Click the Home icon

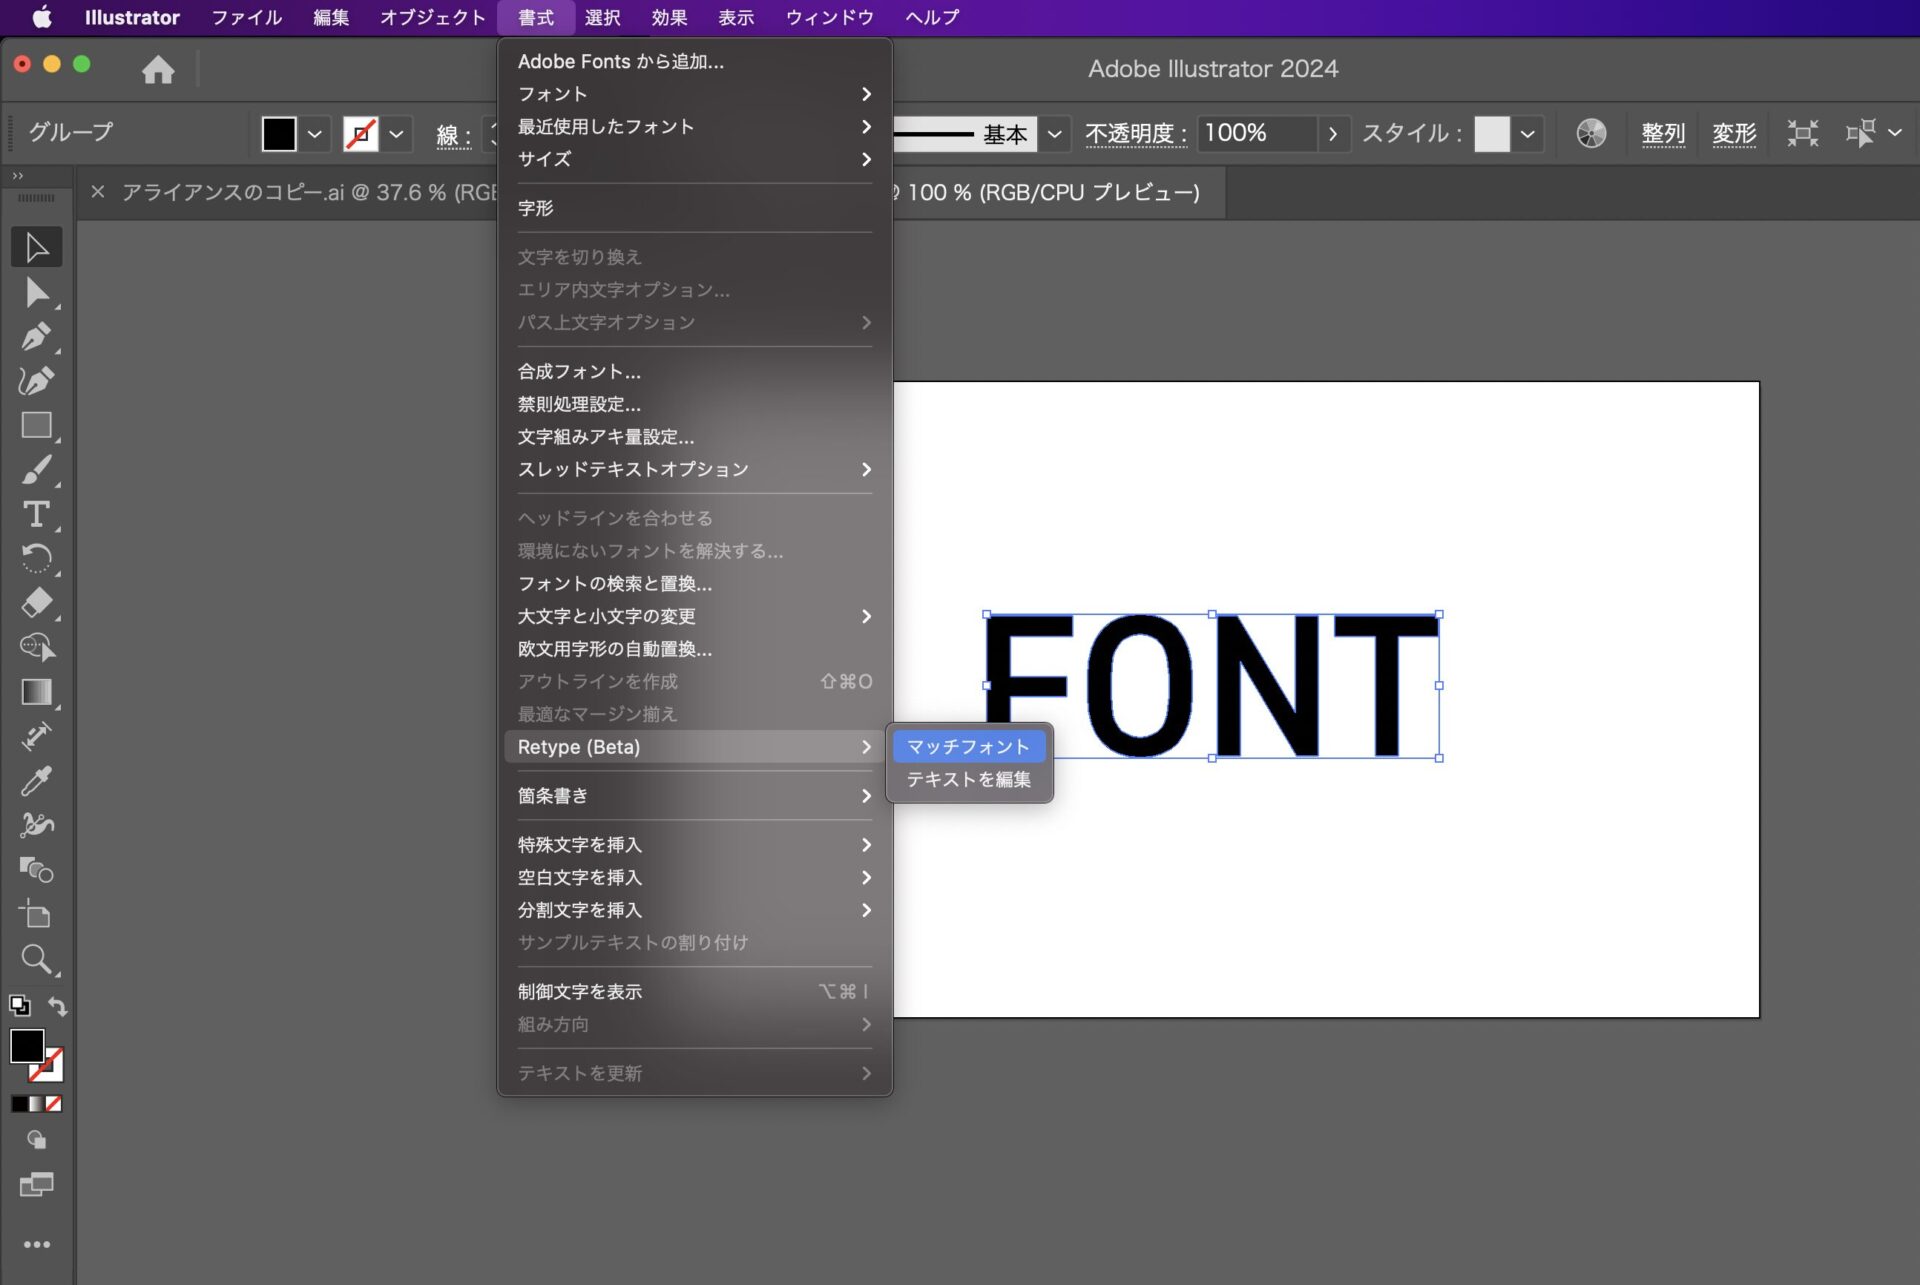click(x=158, y=69)
